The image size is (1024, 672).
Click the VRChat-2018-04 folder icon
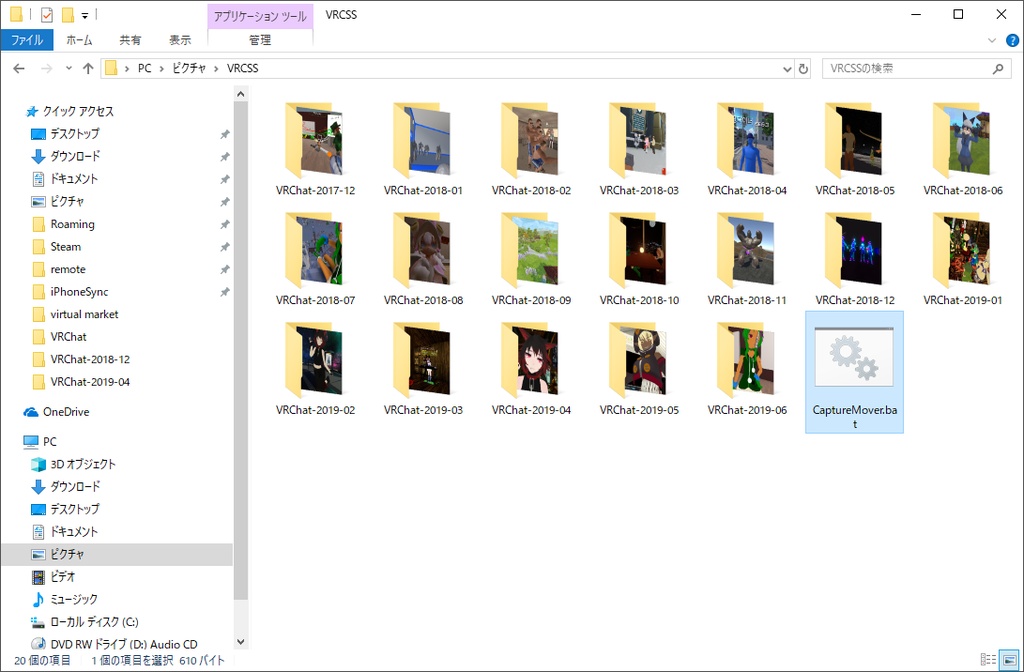tap(746, 140)
